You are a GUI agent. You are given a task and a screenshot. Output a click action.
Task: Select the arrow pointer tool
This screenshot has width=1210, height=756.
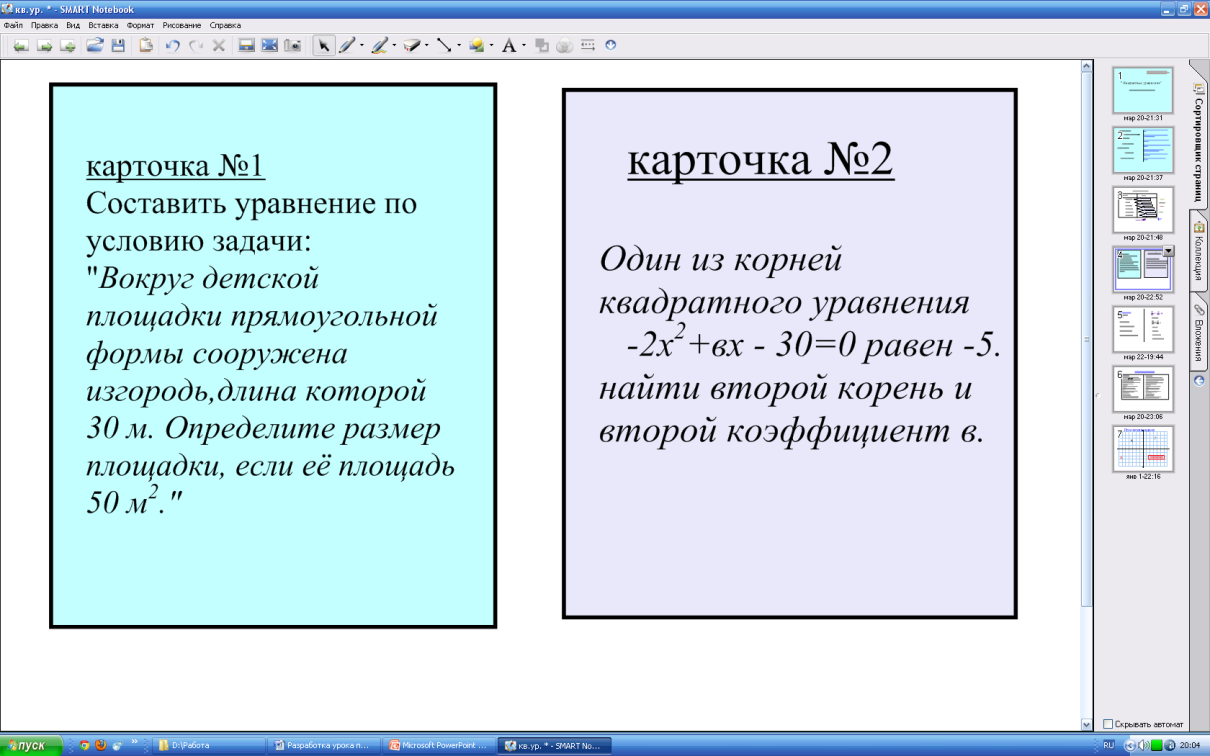tap(324, 45)
